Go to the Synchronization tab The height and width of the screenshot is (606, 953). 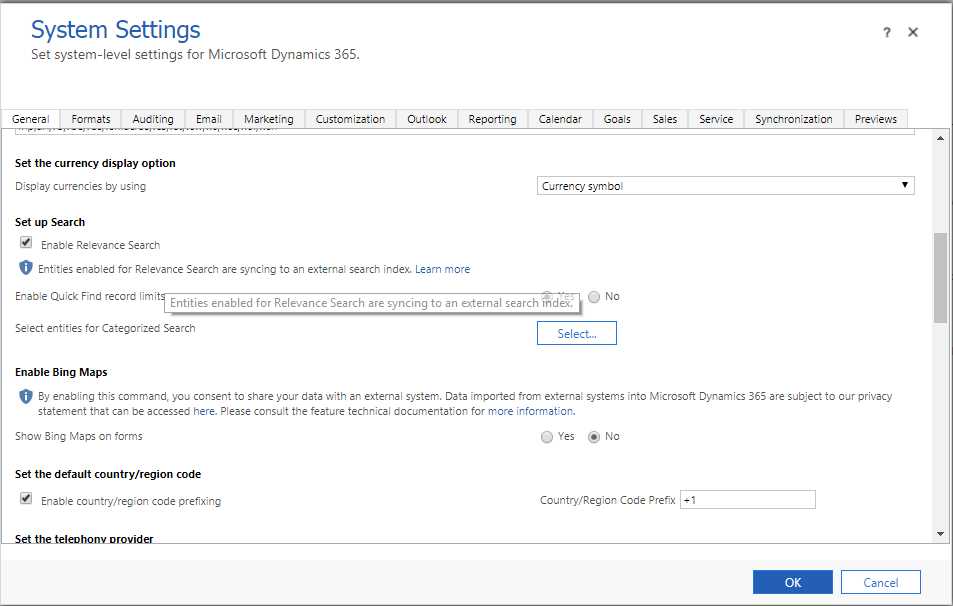793,119
